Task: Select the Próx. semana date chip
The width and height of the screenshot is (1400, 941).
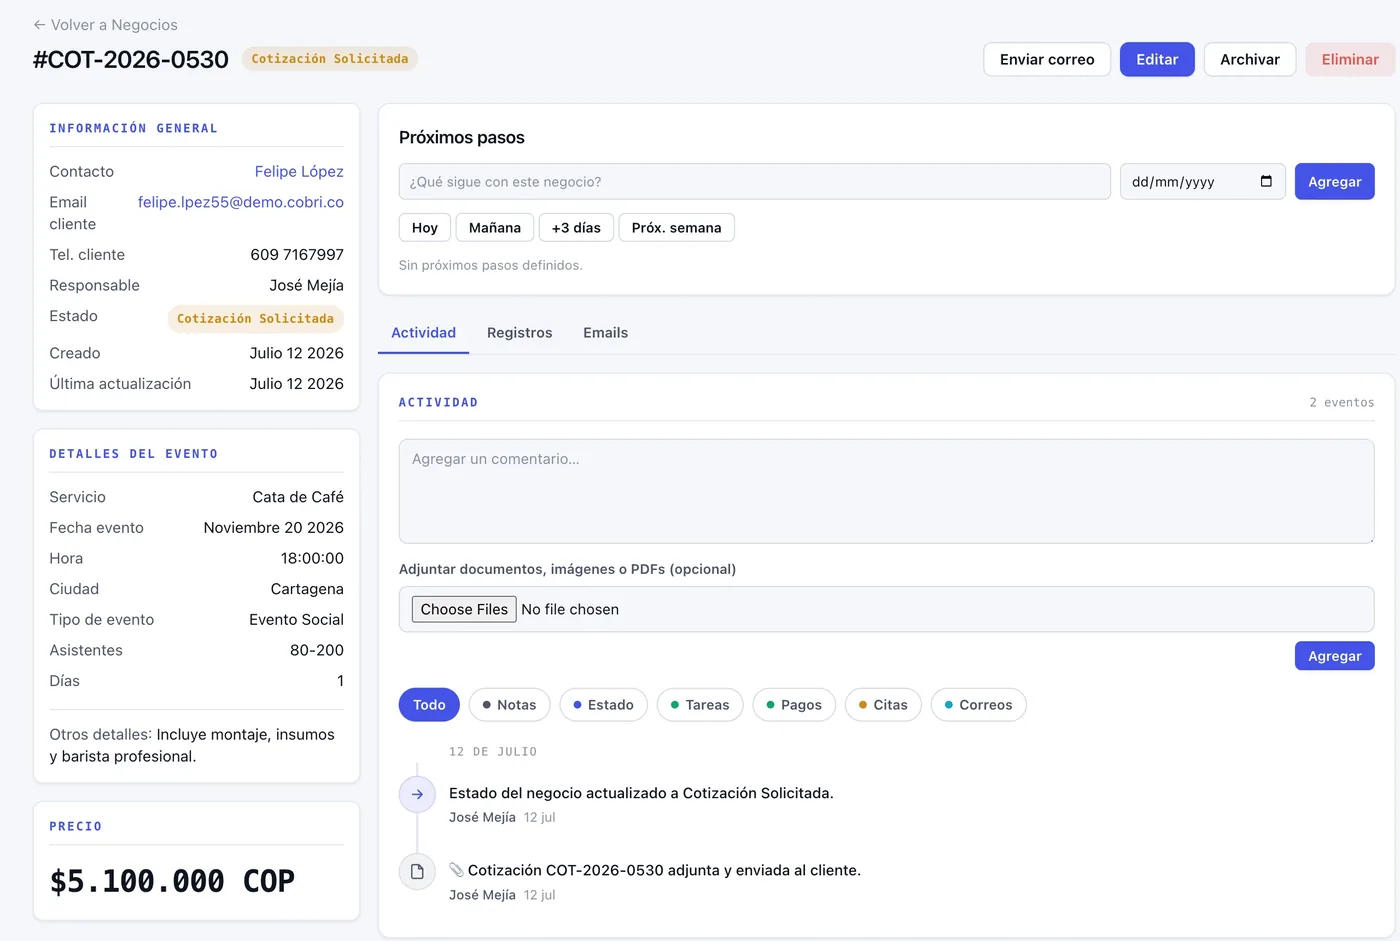Action: (676, 228)
